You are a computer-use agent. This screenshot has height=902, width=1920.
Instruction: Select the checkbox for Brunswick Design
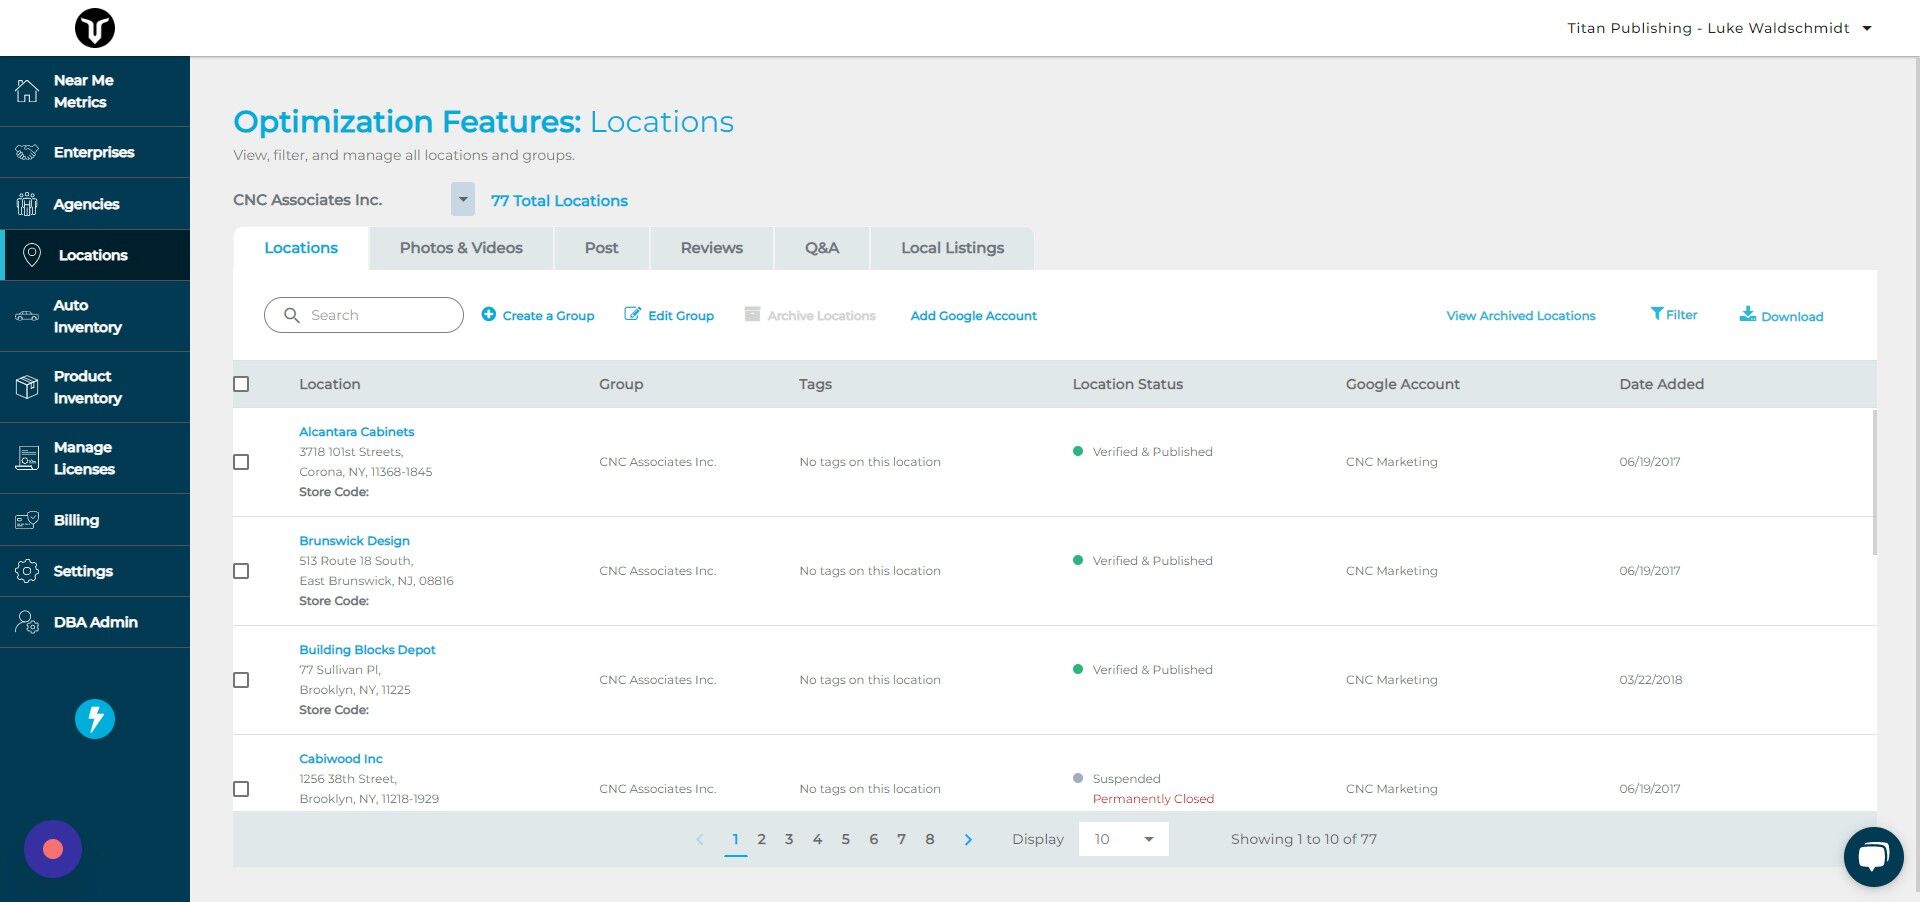pyautogui.click(x=241, y=571)
